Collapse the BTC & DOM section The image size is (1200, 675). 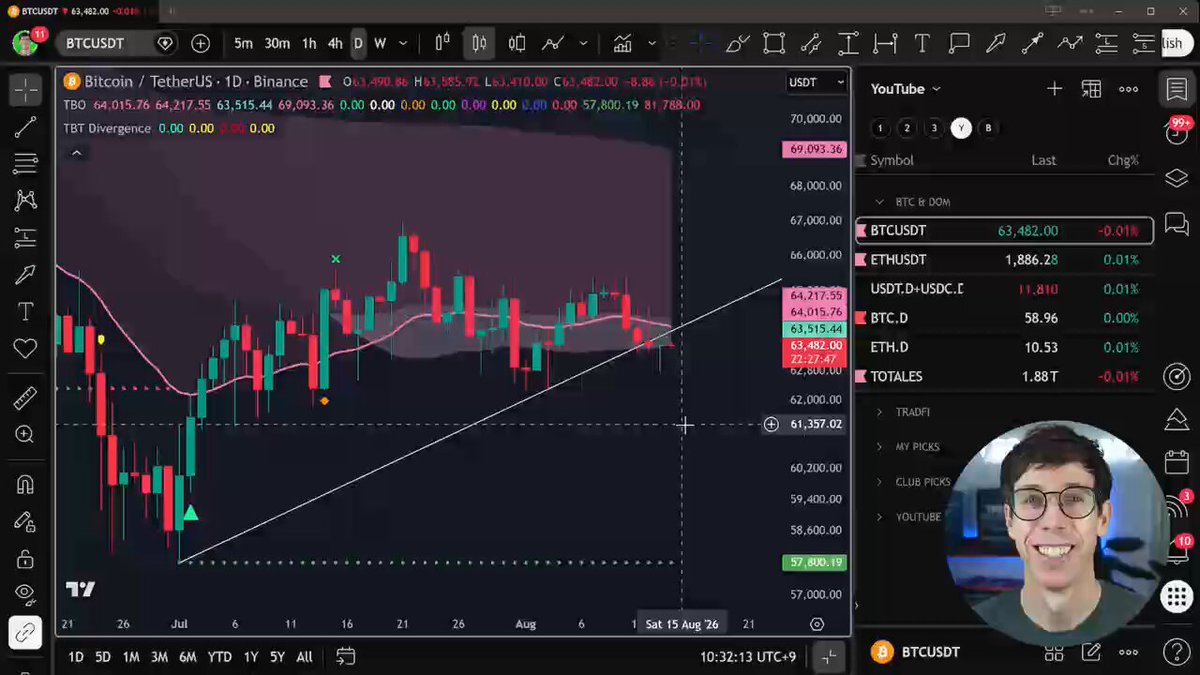(x=880, y=202)
